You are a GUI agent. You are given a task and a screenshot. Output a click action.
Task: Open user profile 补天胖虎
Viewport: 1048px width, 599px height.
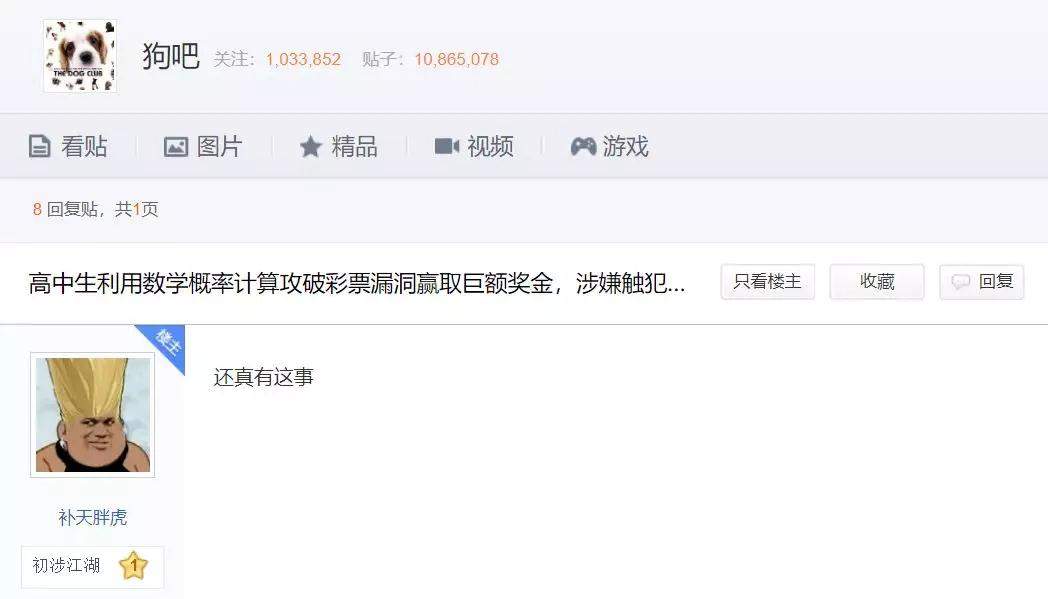tap(92, 517)
